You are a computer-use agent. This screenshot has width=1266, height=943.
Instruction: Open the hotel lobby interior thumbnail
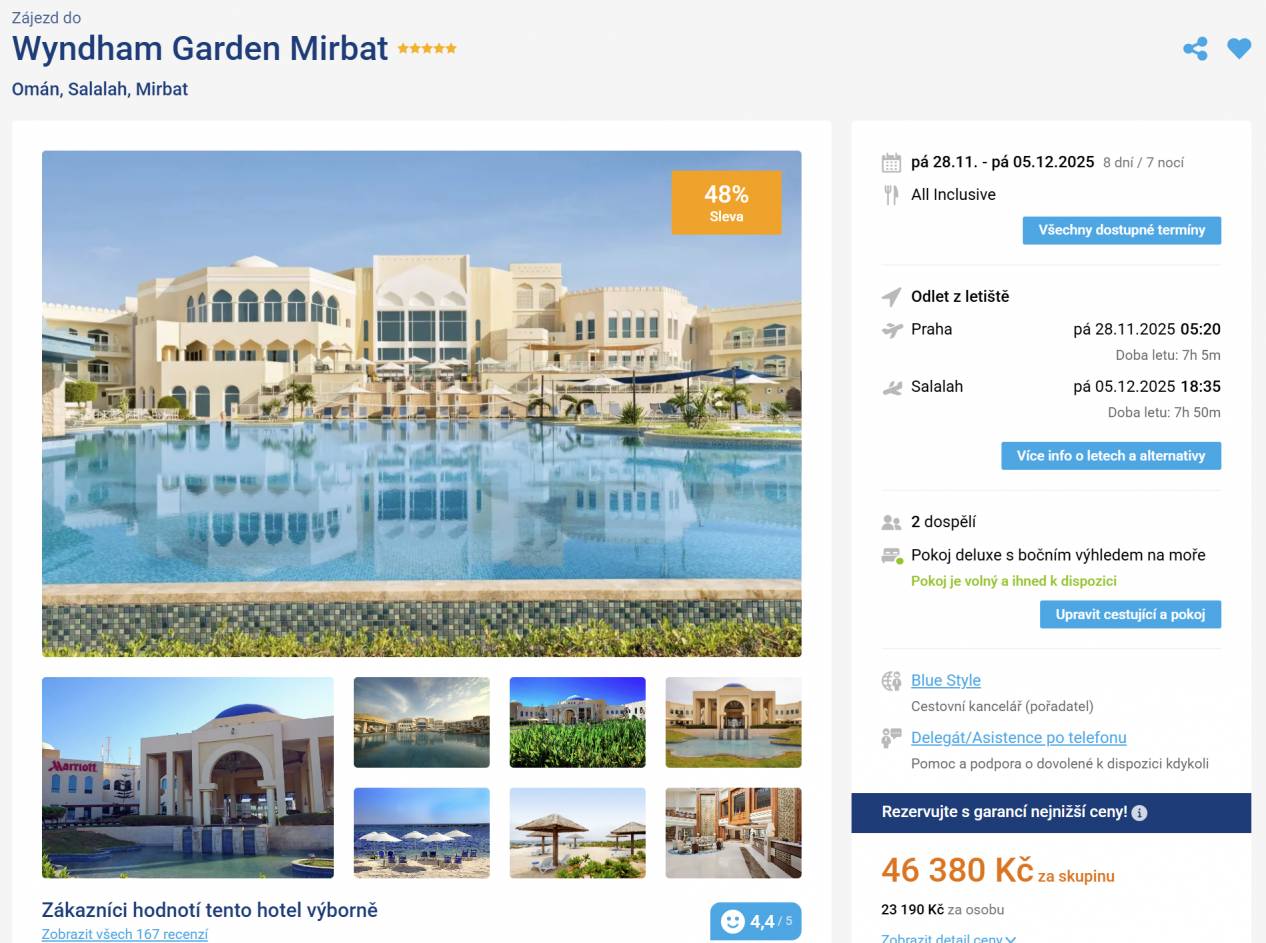point(733,833)
